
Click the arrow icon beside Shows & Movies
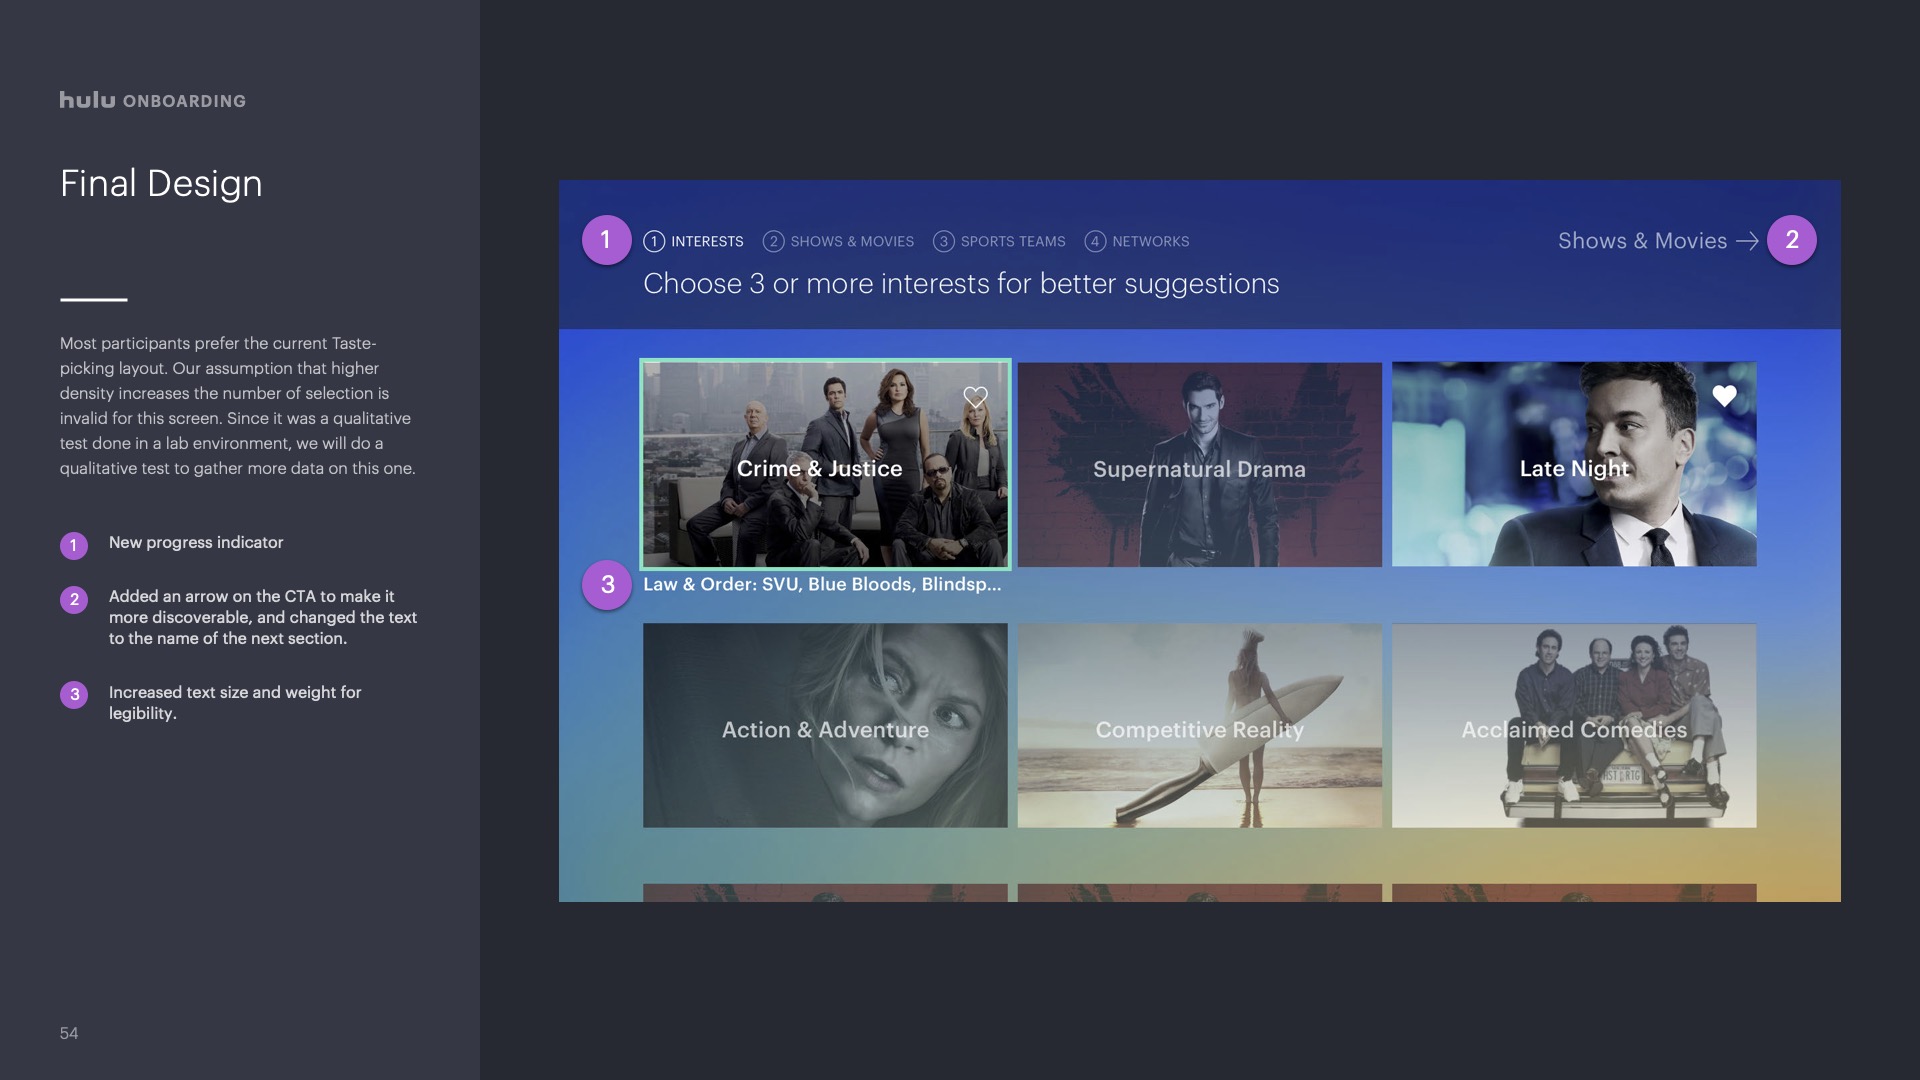tap(1747, 241)
